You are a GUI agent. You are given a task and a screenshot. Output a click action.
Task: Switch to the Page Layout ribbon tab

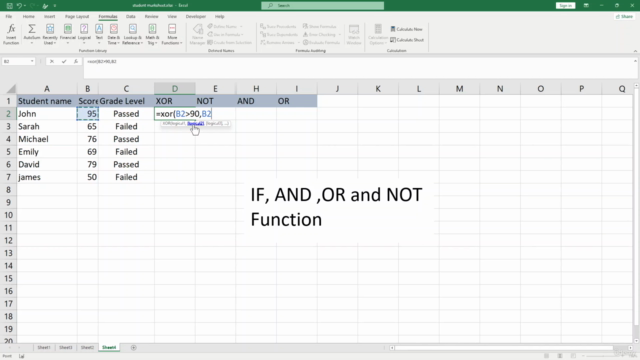coord(77,16)
